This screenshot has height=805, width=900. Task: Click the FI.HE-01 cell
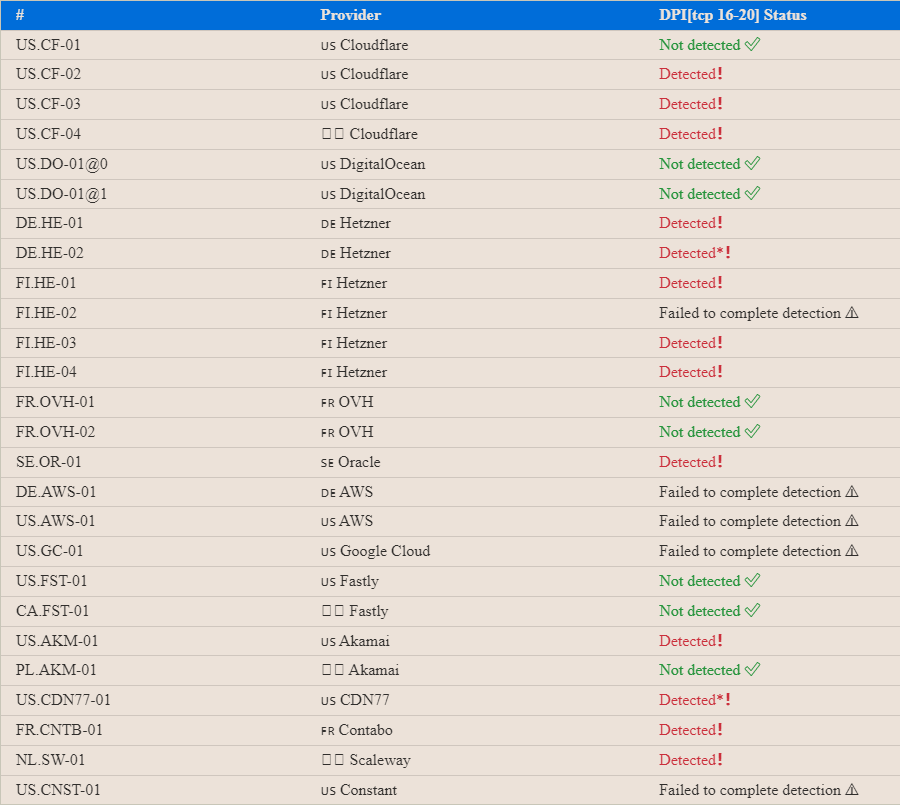(46, 282)
